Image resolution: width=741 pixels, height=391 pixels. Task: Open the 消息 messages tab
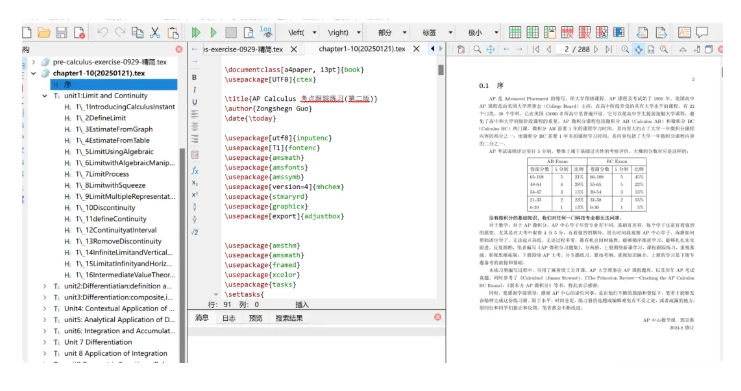[x=202, y=318]
